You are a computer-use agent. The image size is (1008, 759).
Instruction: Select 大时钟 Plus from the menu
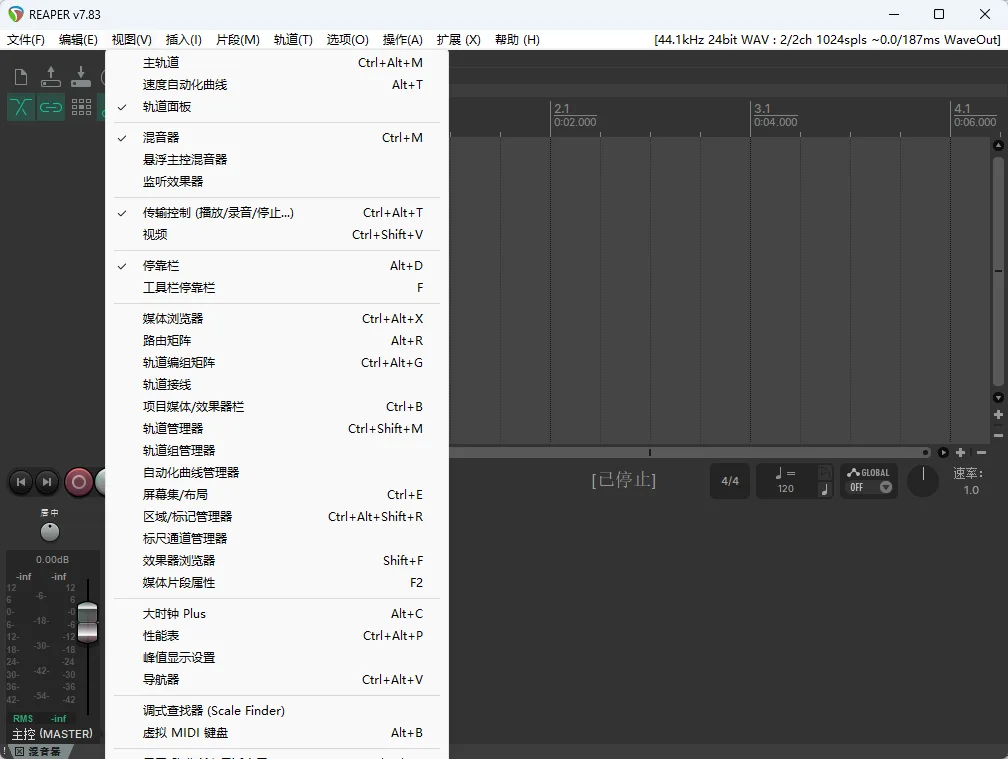277,614
